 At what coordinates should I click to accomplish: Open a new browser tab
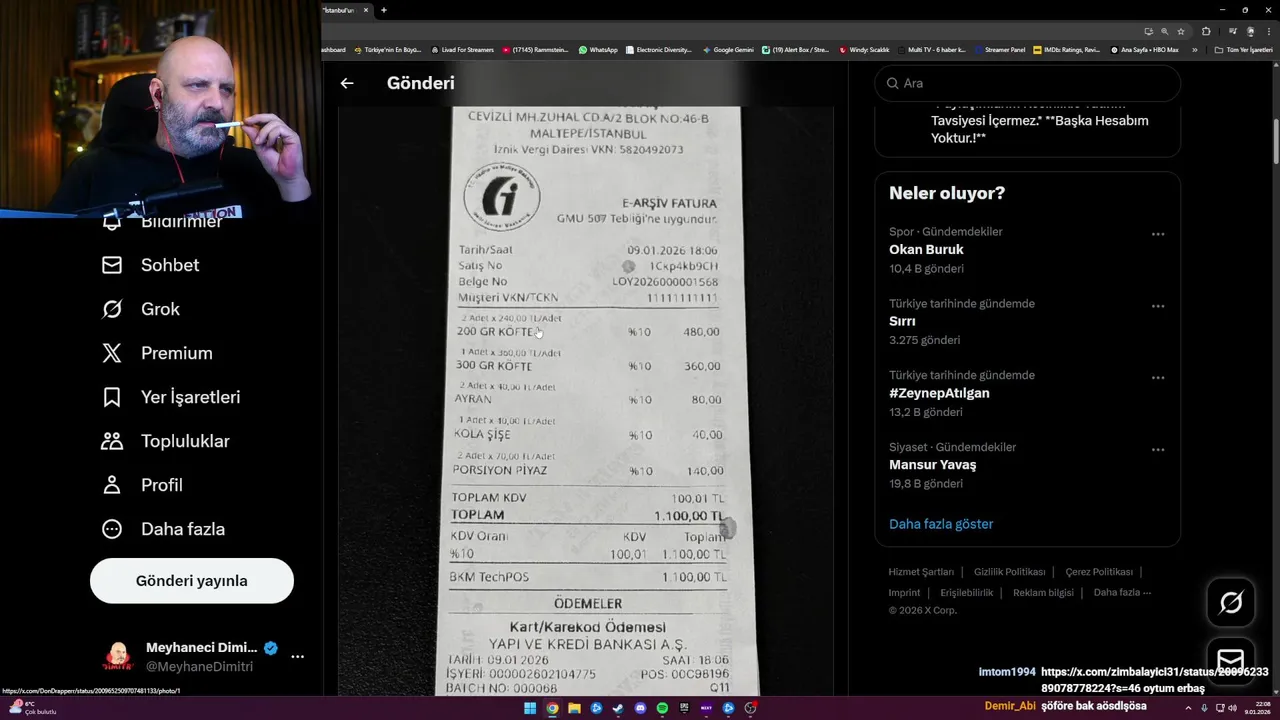(384, 10)
